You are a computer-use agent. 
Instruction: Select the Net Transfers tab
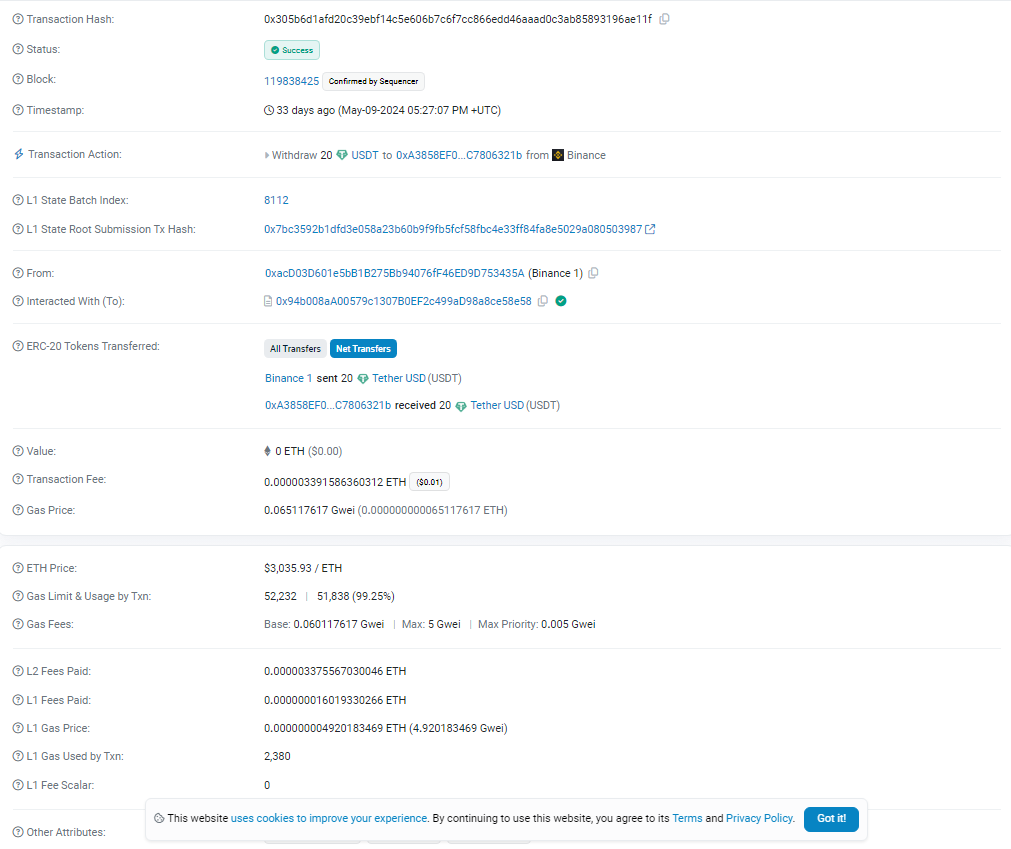pyautogui.click(x=363, y=349)
